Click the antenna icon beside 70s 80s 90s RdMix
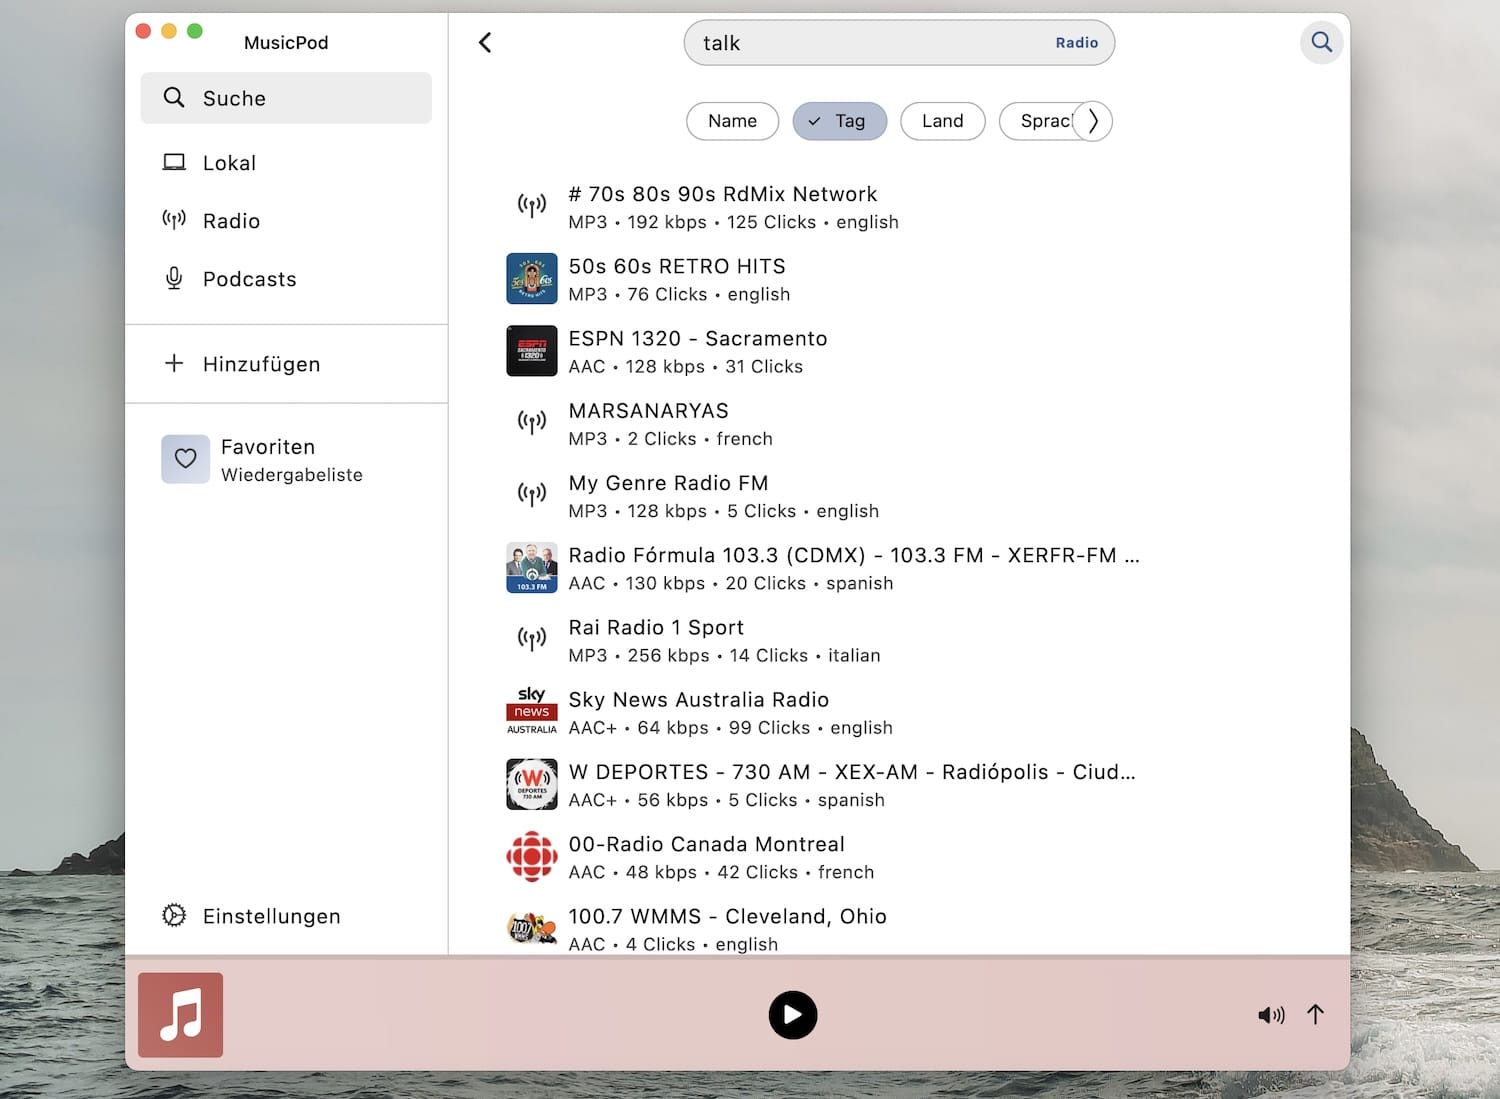Screen dimensions: 1500x1099 (532, 206)
